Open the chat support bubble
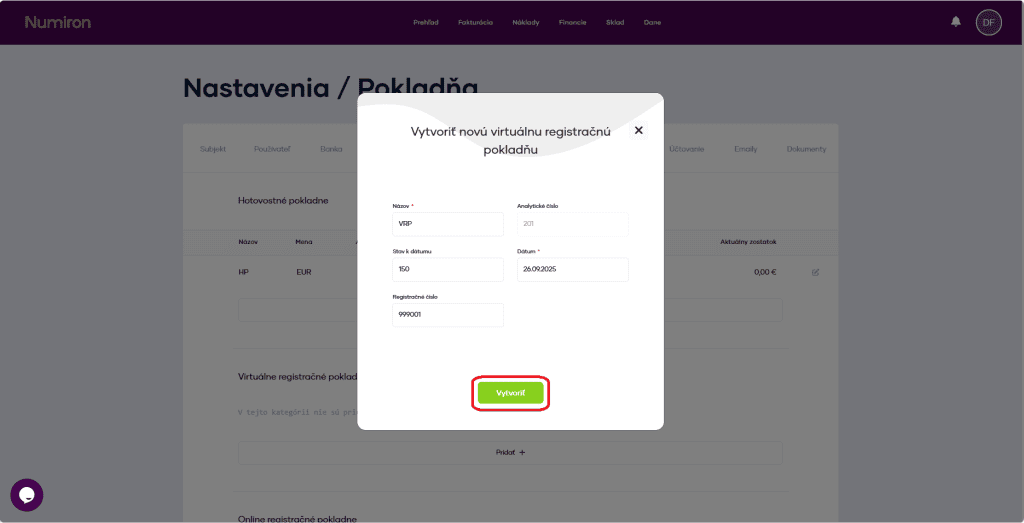 pos(27,495)
